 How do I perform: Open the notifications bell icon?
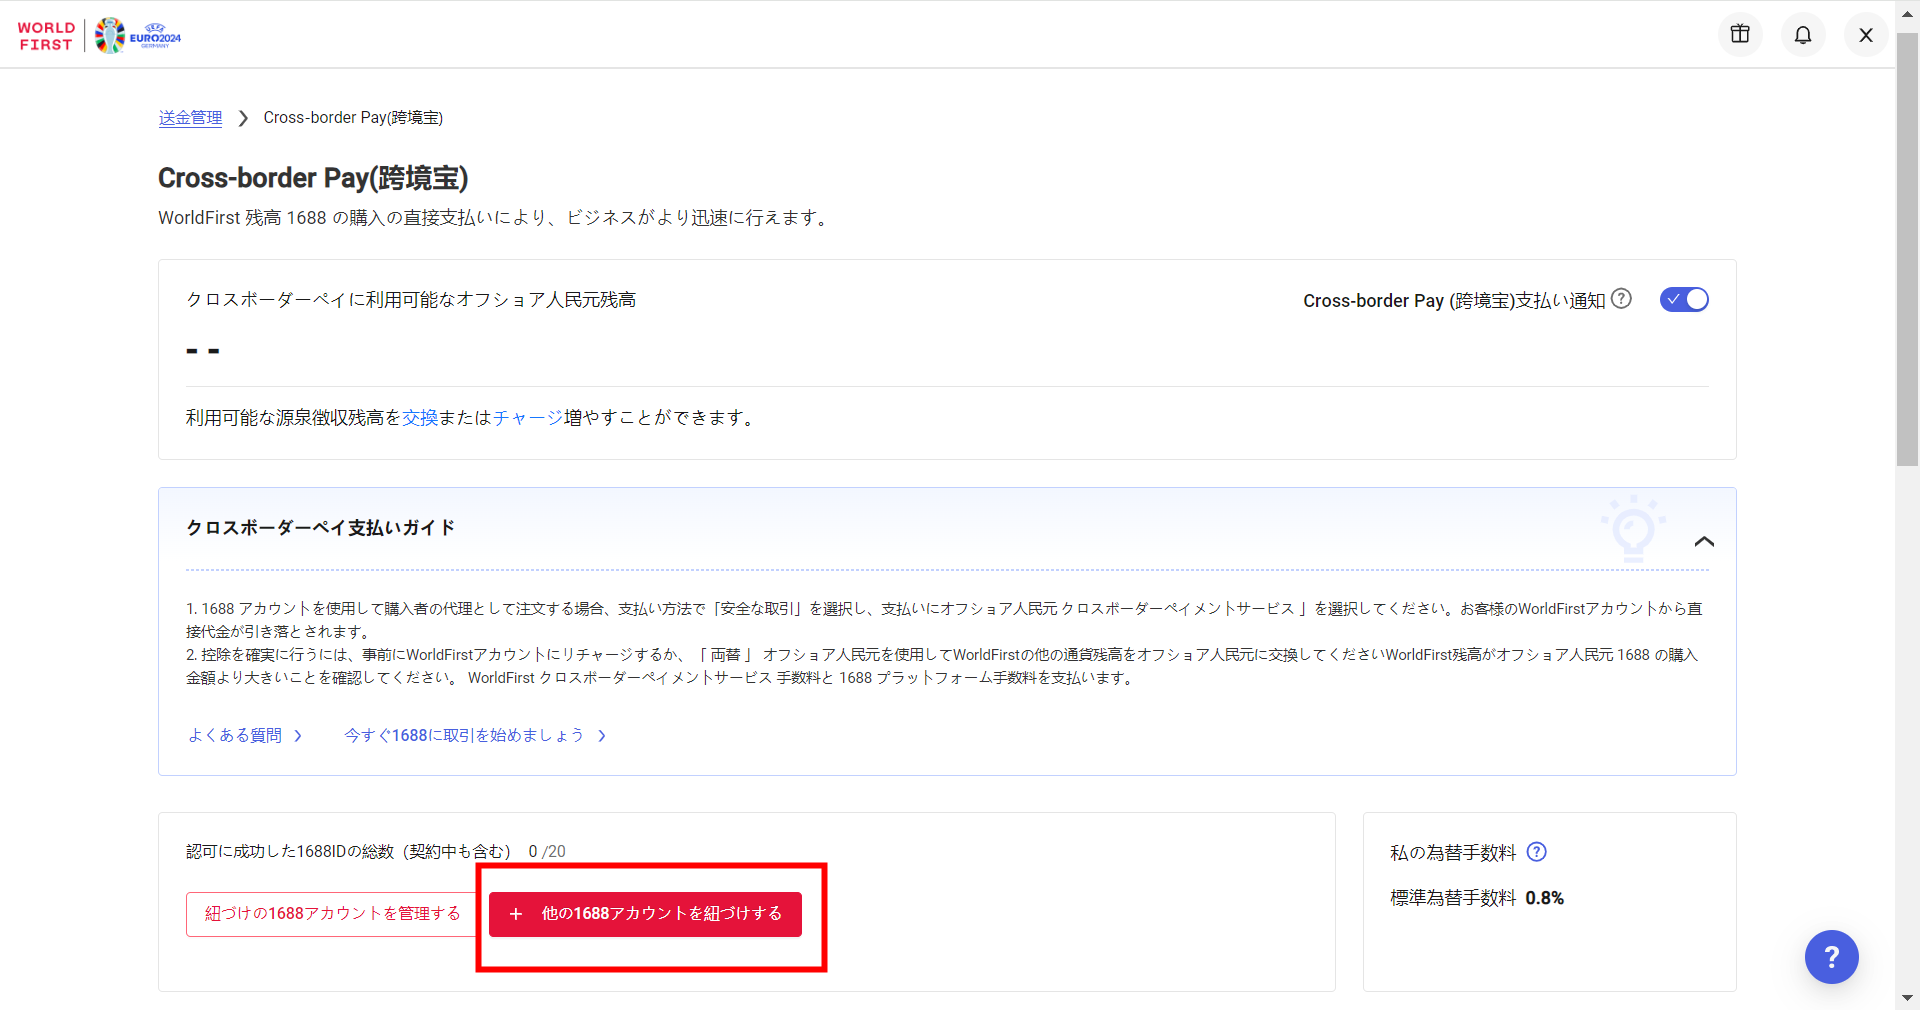pos(1803,35)
